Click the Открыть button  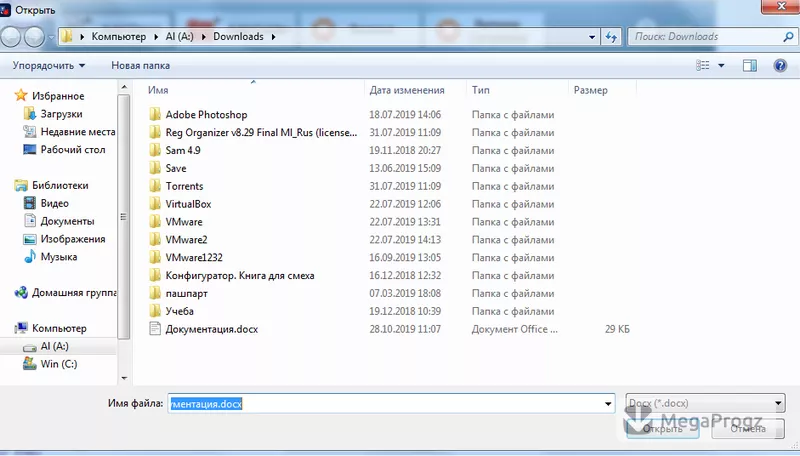click(662, 428)
